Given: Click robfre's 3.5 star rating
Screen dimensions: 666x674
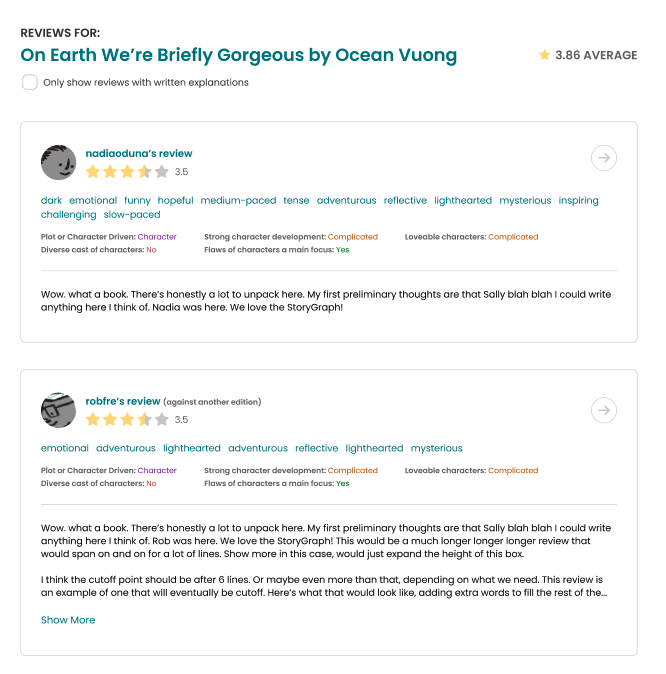Looking at the screenshot, I should click(x=127, y=420).
